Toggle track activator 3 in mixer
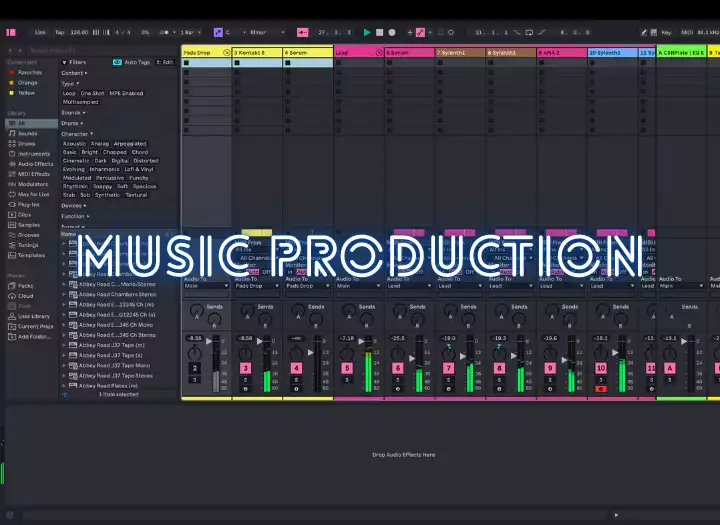The width and height of the screenshot is (720, 525). [246, 368]
